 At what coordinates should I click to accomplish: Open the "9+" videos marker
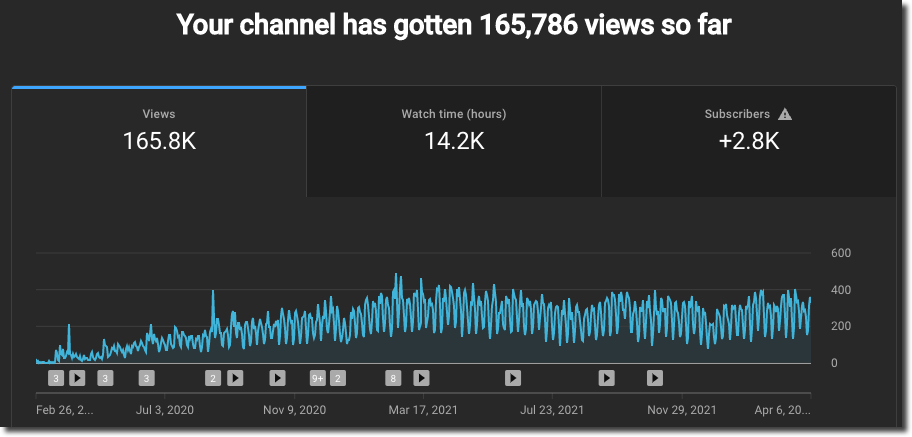[318, 378]
